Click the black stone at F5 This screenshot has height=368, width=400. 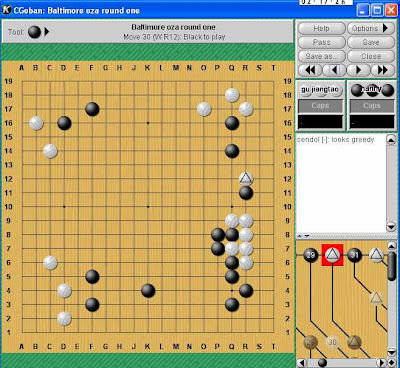pyautogui.click(x=92, y=277)
